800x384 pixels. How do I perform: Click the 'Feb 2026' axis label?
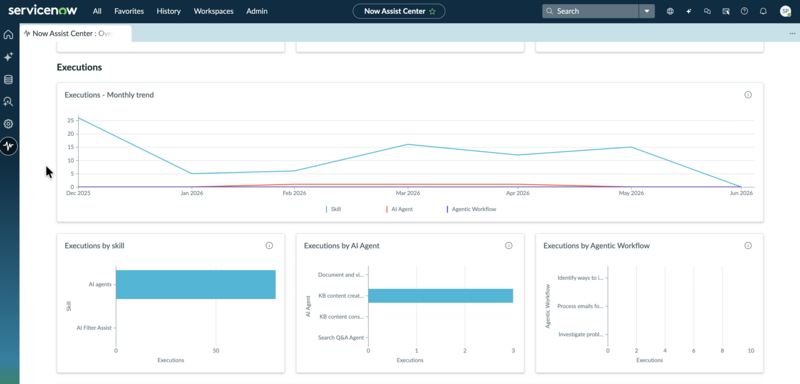click(x=294, y=193)
